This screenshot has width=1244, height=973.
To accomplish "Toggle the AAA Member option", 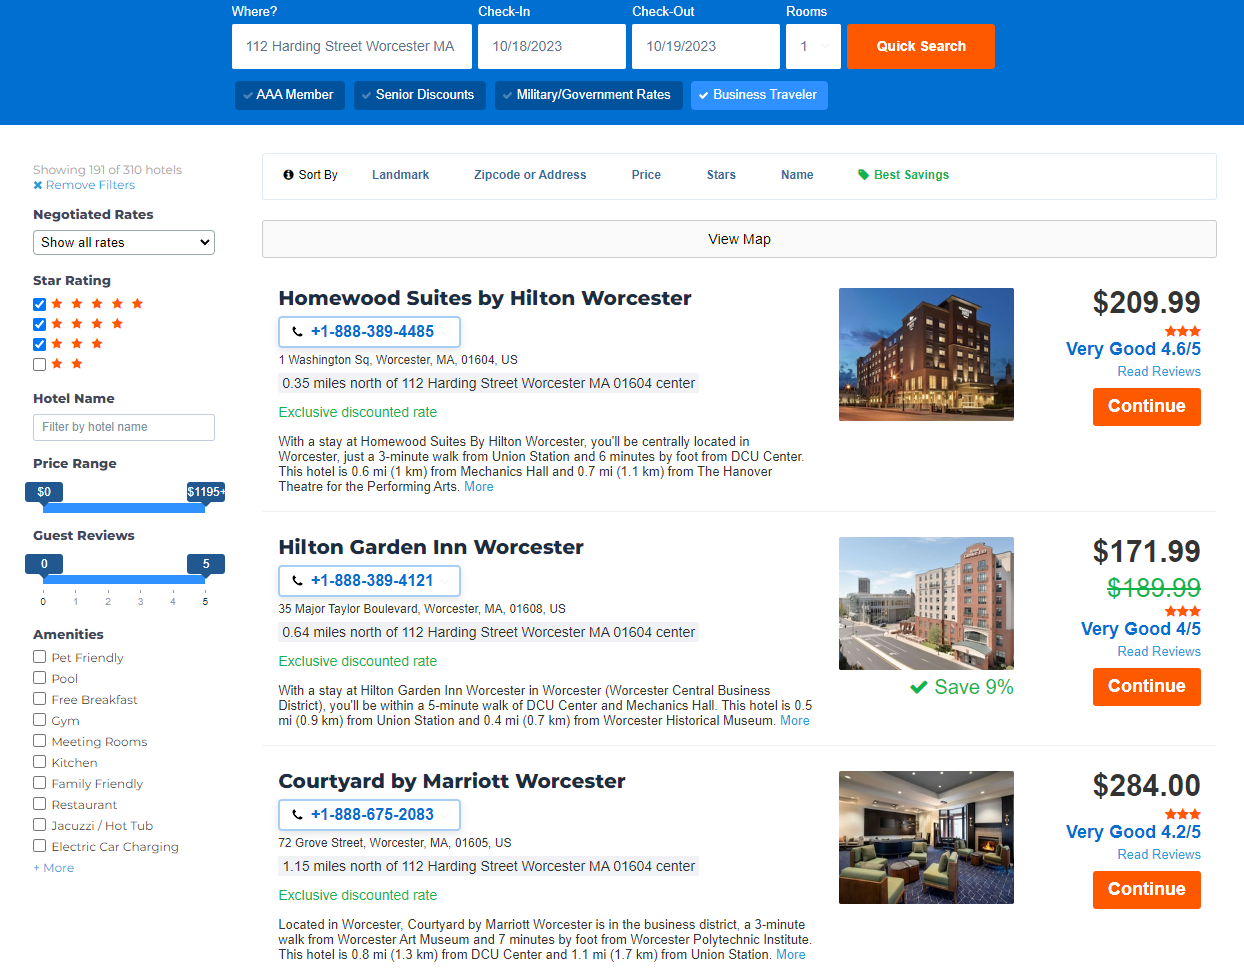I will point(290,95).
